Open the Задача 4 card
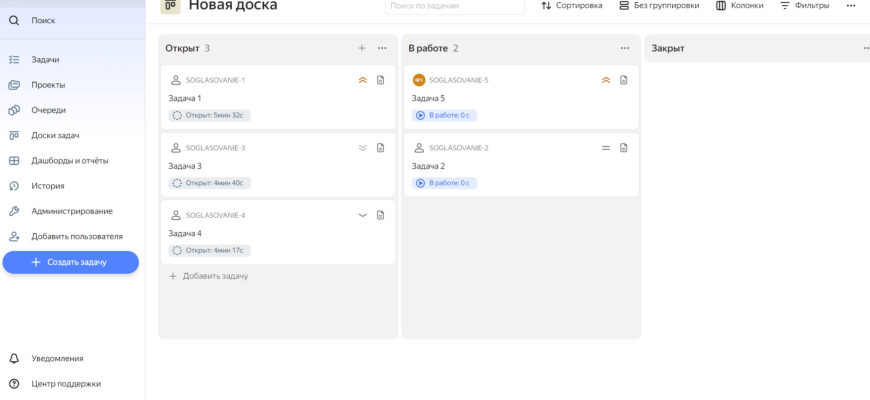The image size is (870, 400). pyautogui.click(x=277, y=232)
